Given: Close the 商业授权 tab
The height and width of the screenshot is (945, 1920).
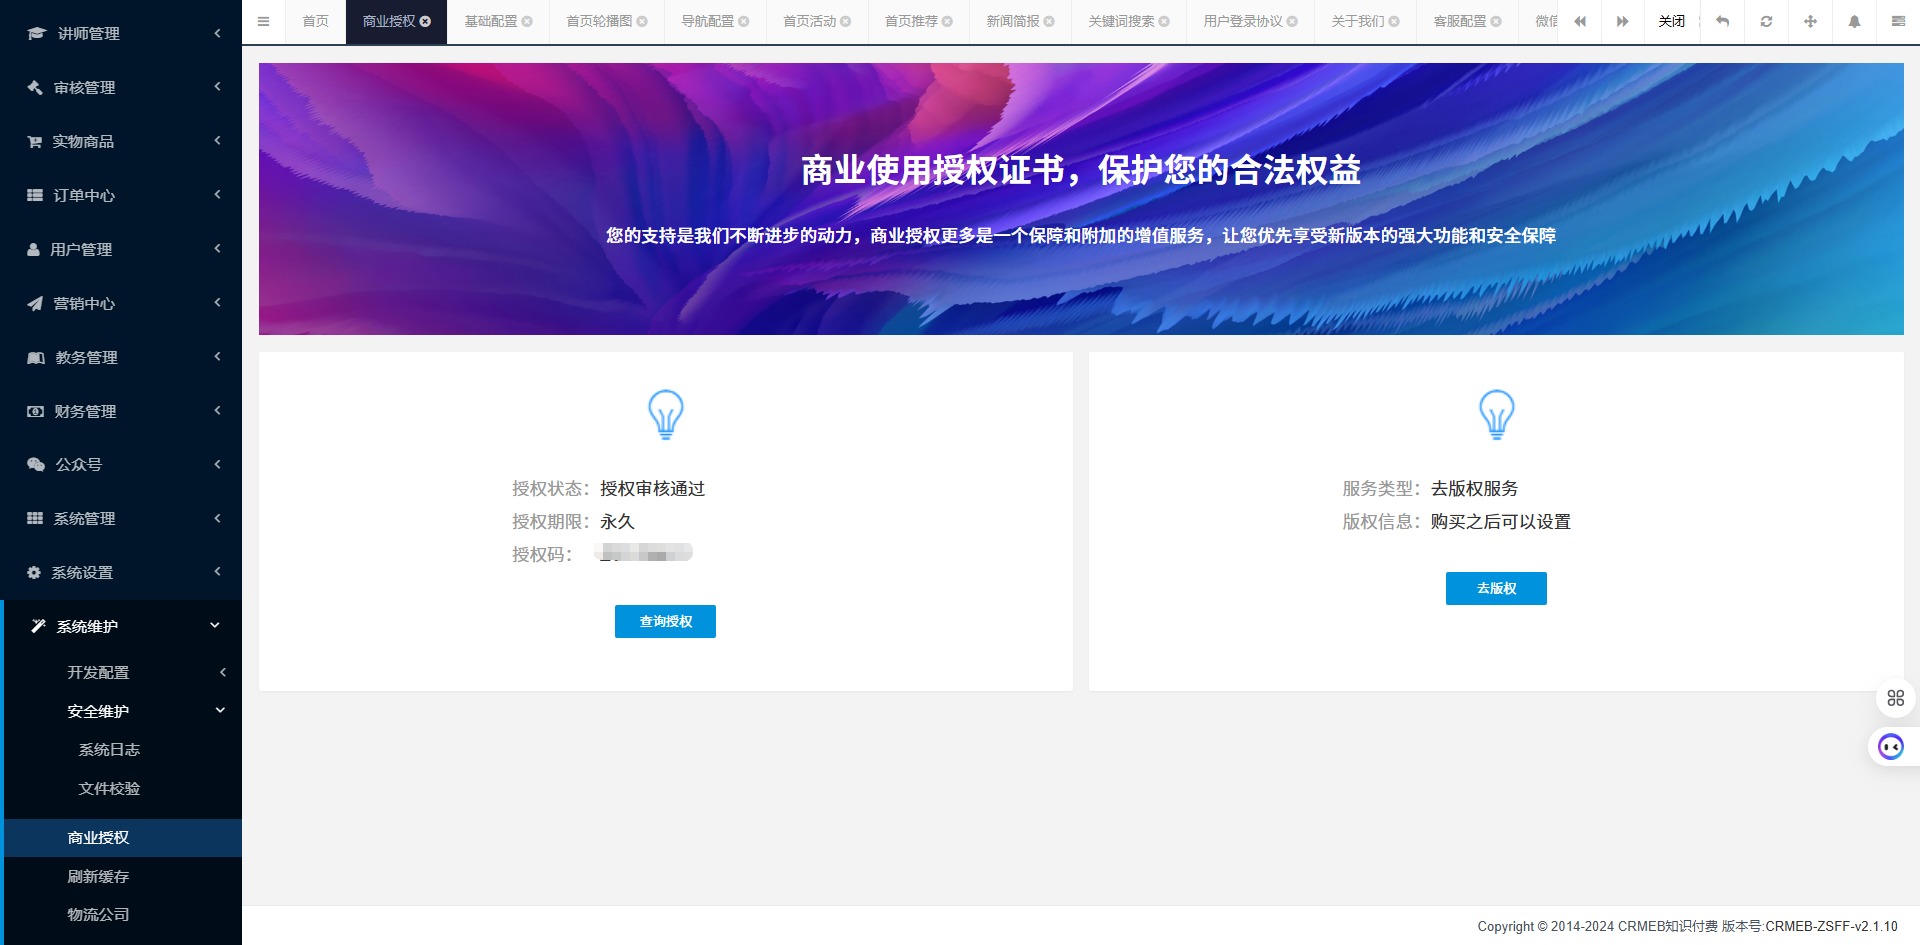Looking at the screenshot, I should coord(425,21).
